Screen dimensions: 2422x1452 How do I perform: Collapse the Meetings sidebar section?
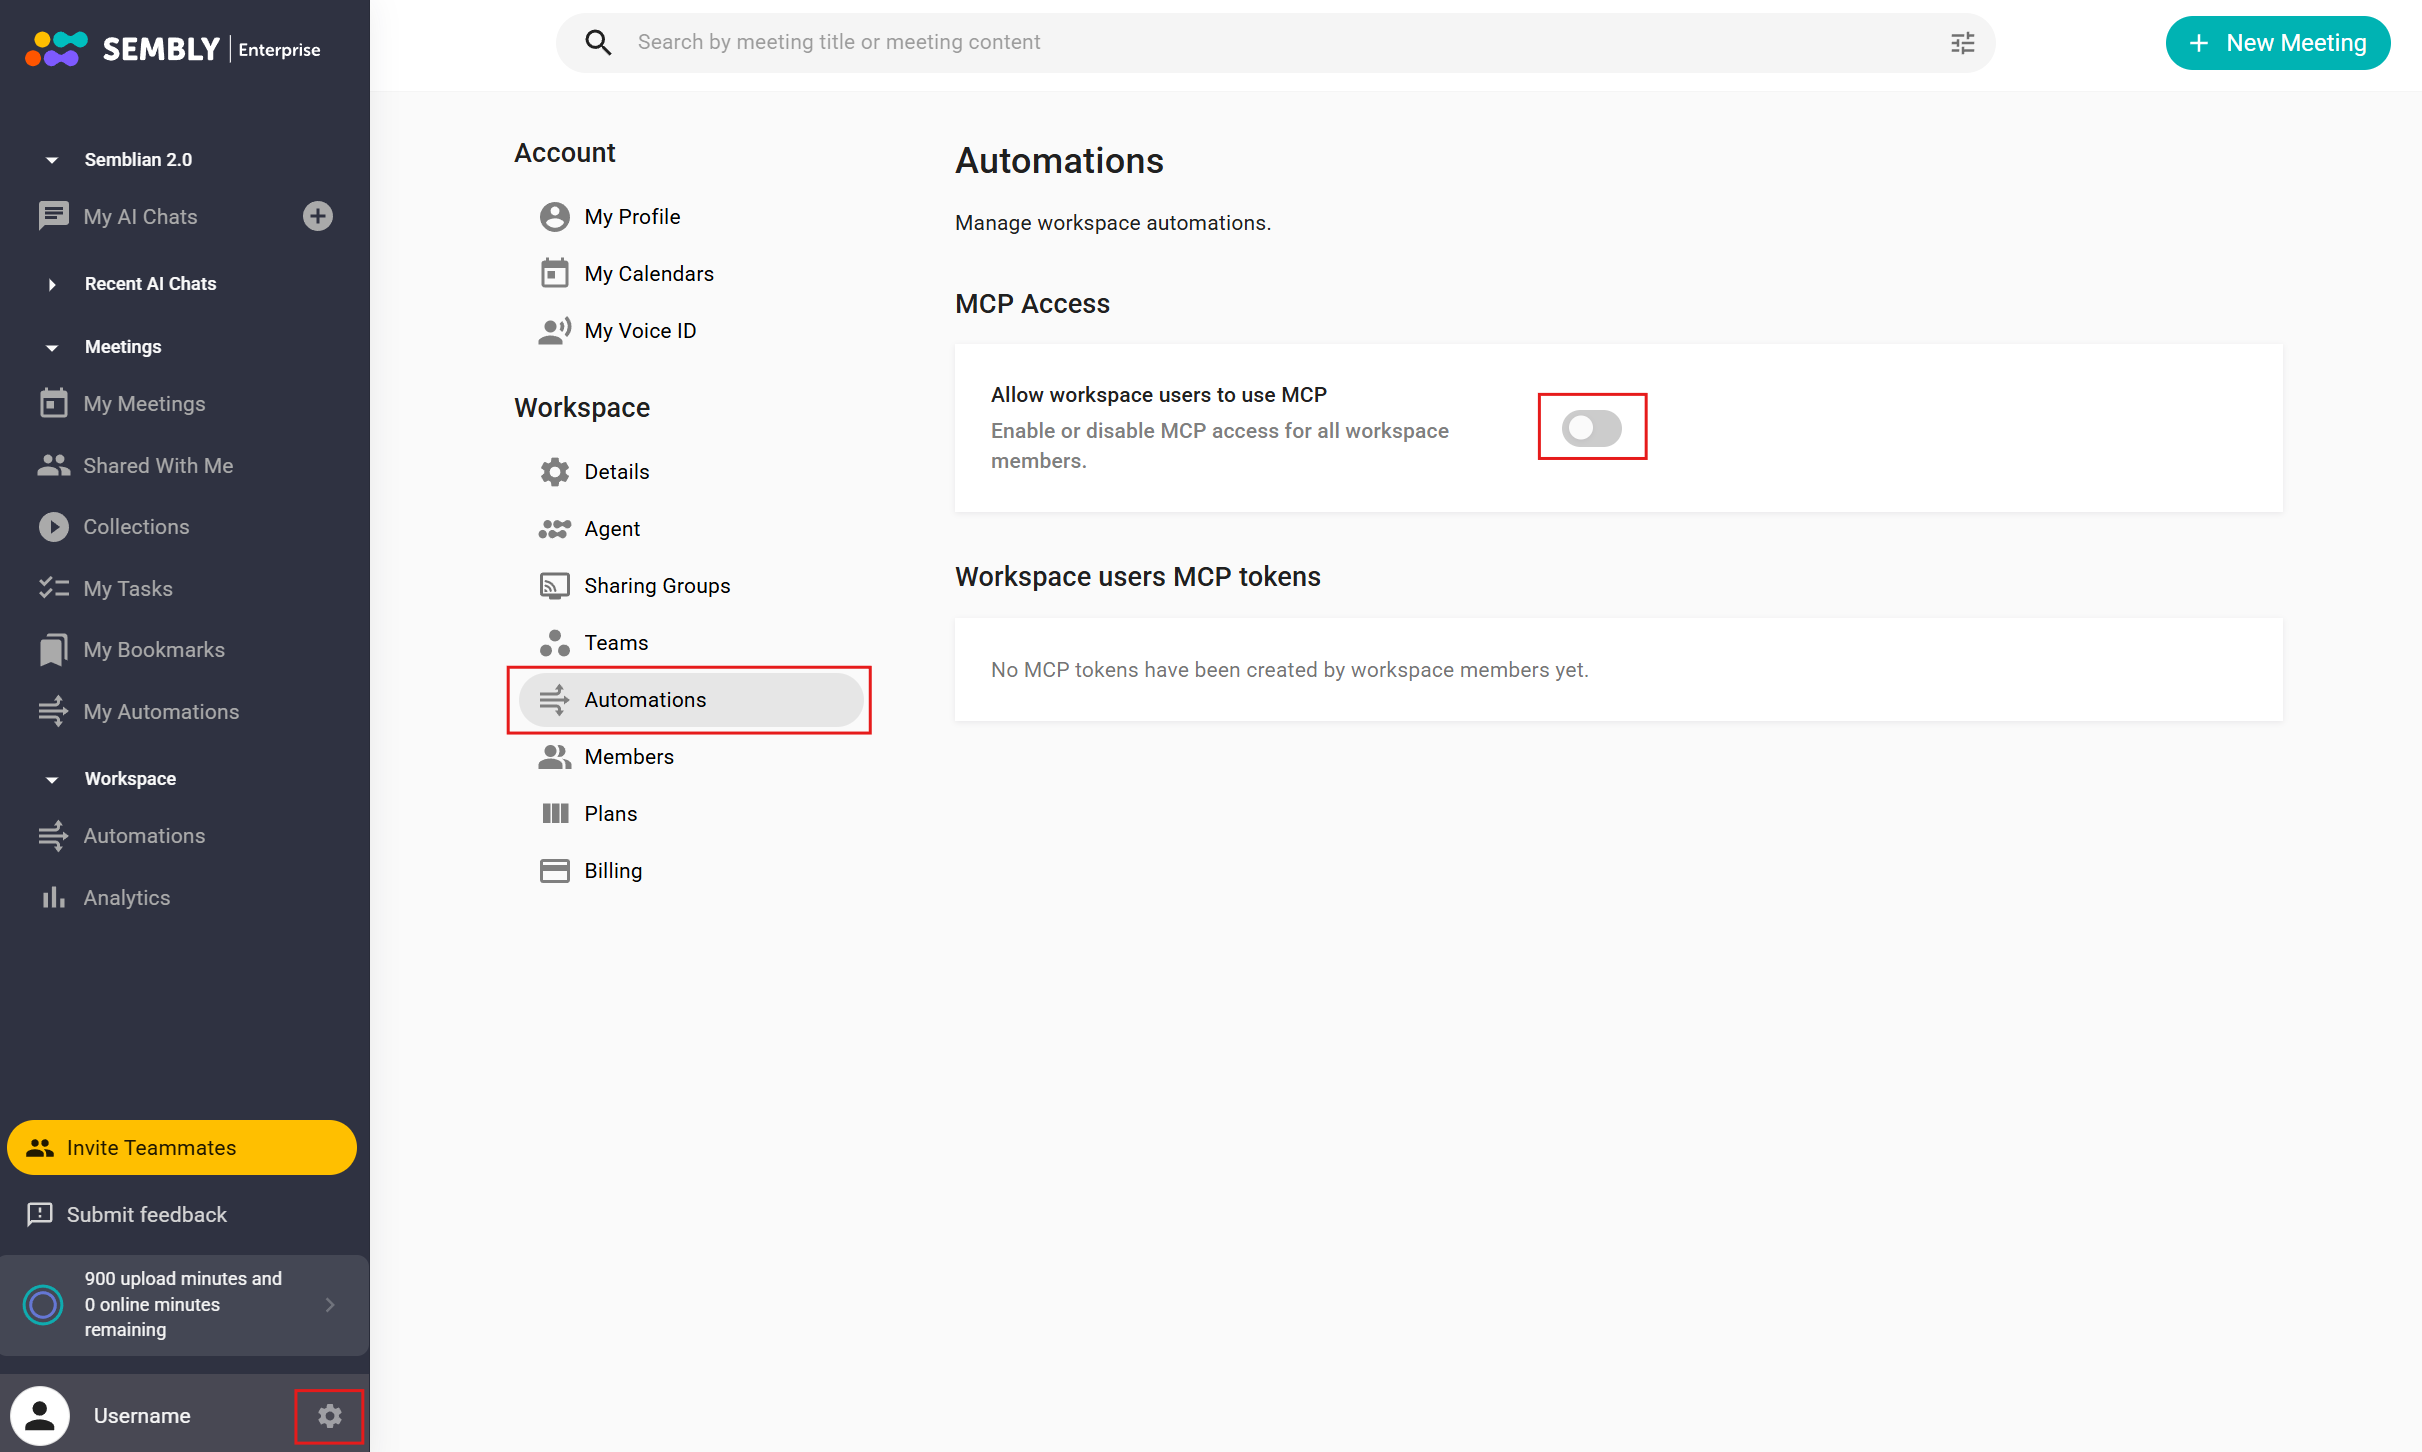52,347
